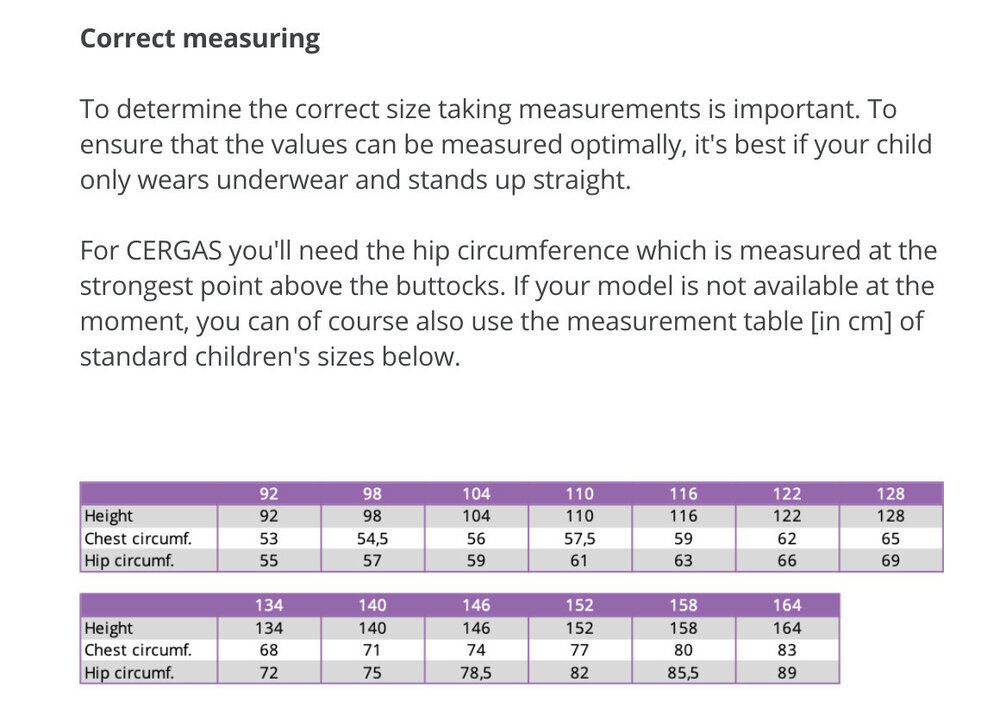Select the size 92 column header
The width and height of the screenshot is (1000, 721).
(x=269, y=494)
